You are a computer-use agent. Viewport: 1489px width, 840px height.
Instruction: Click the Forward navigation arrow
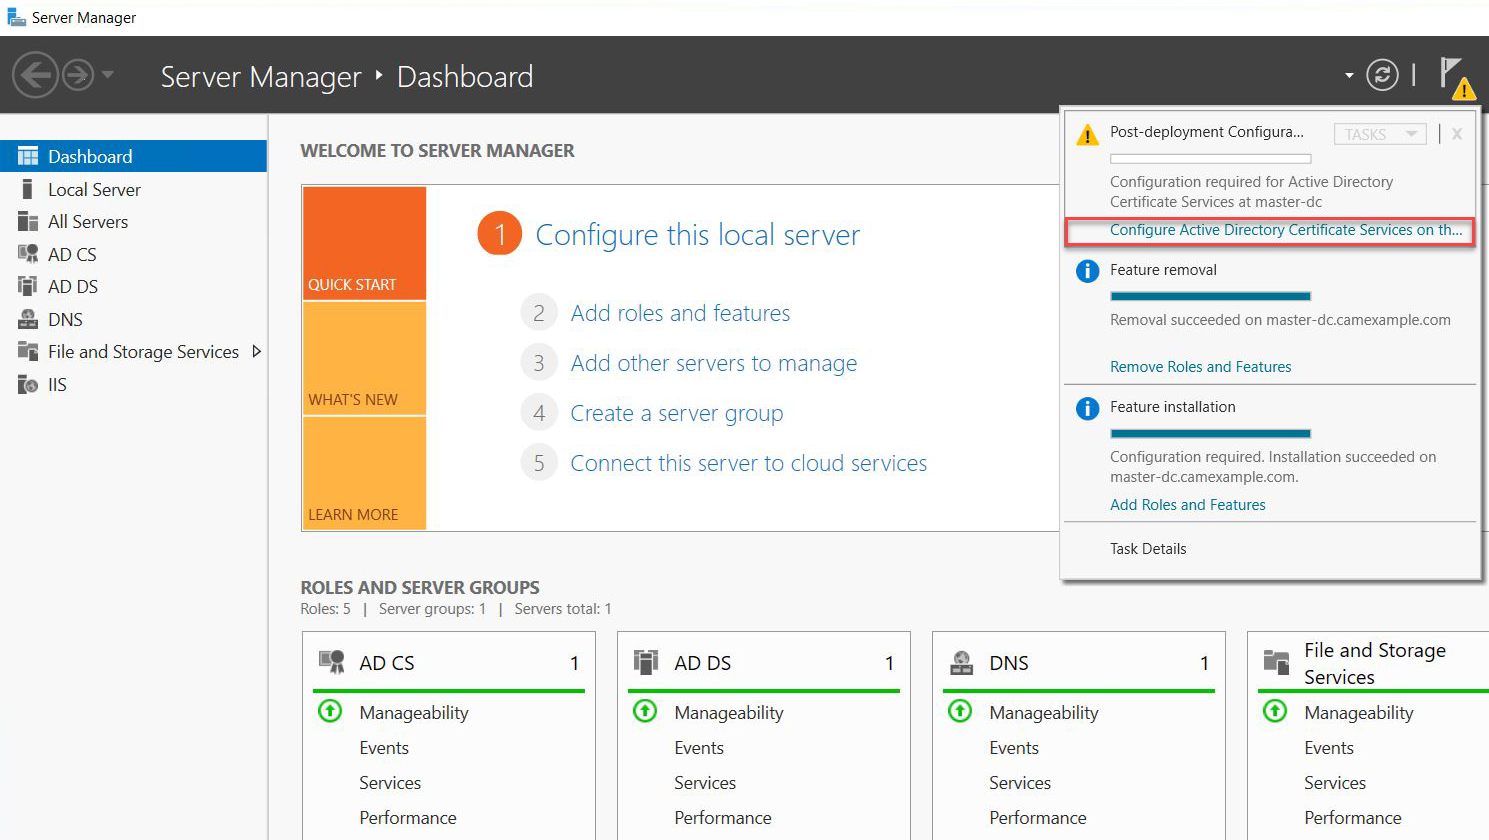(x=78, y=75)
